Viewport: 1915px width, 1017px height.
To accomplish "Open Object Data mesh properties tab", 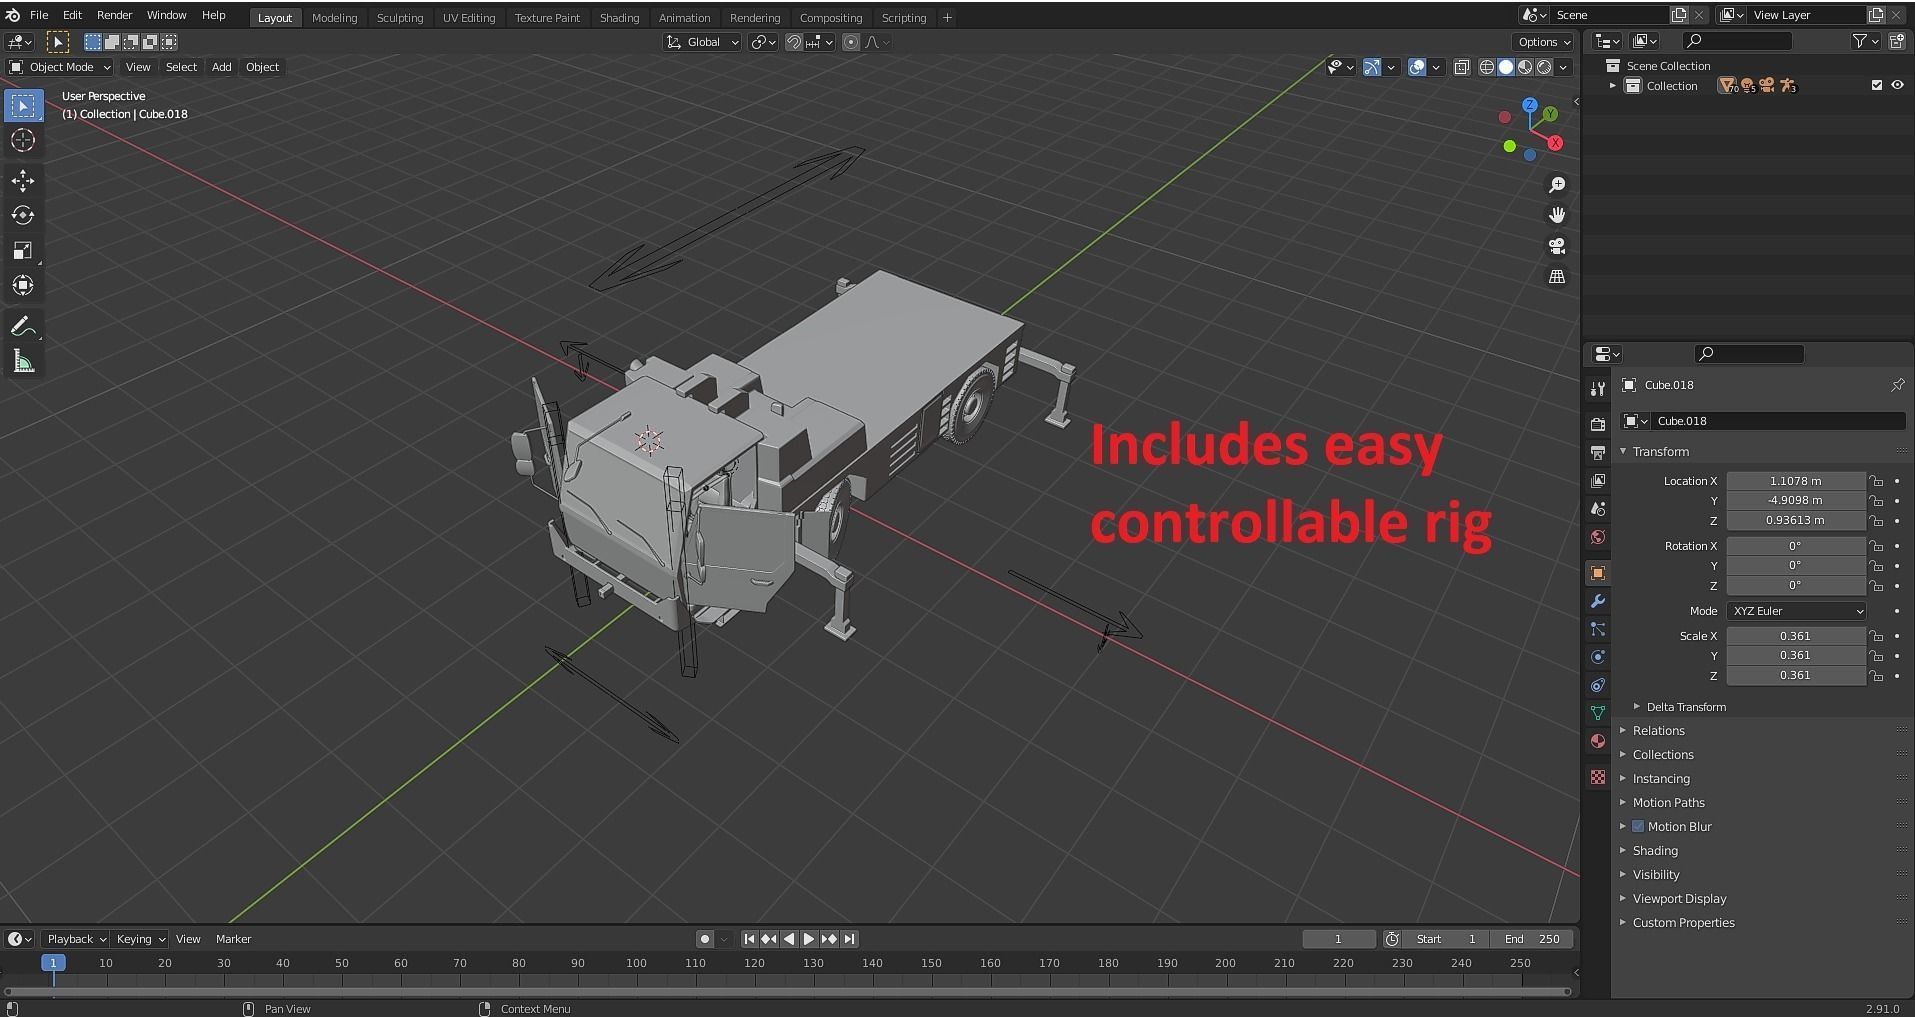I will (x=1598, y=713).
